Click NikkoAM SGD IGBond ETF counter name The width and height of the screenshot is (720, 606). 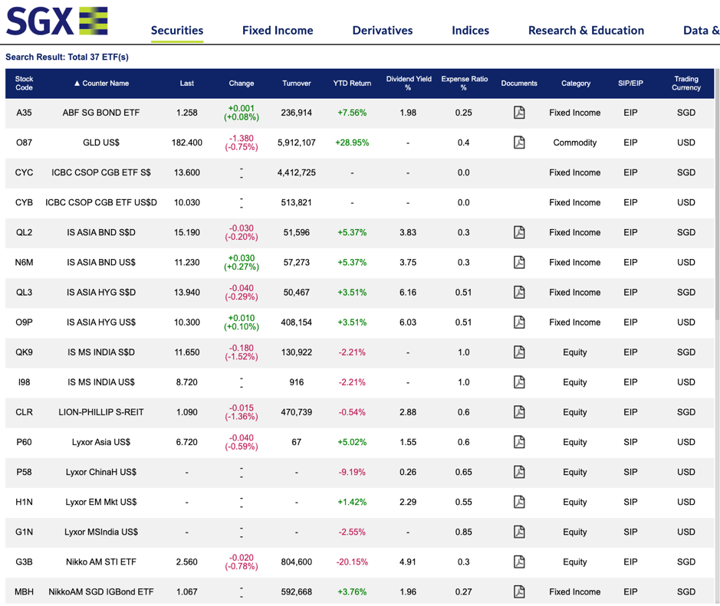[x=101, y=592]
